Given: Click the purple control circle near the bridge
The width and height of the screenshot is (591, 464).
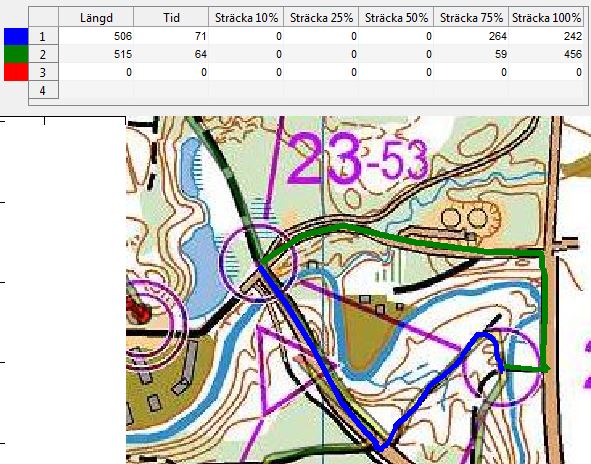Looking at the screenshot, I should click(x=259, y=263).
